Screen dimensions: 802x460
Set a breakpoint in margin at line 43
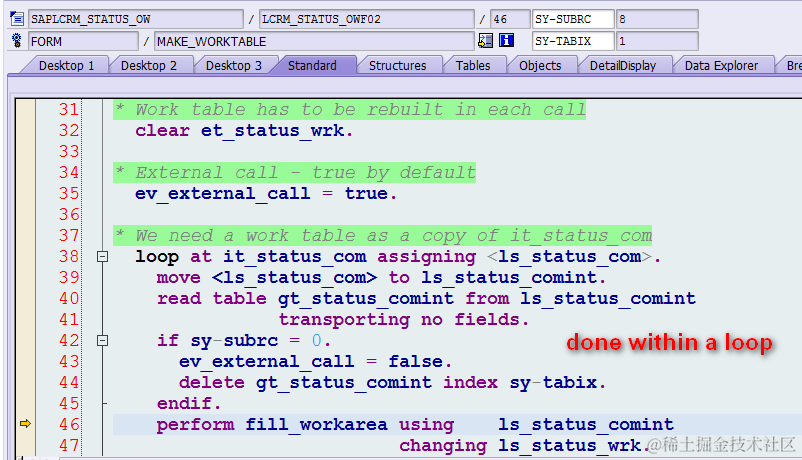(x=26, y=362)
